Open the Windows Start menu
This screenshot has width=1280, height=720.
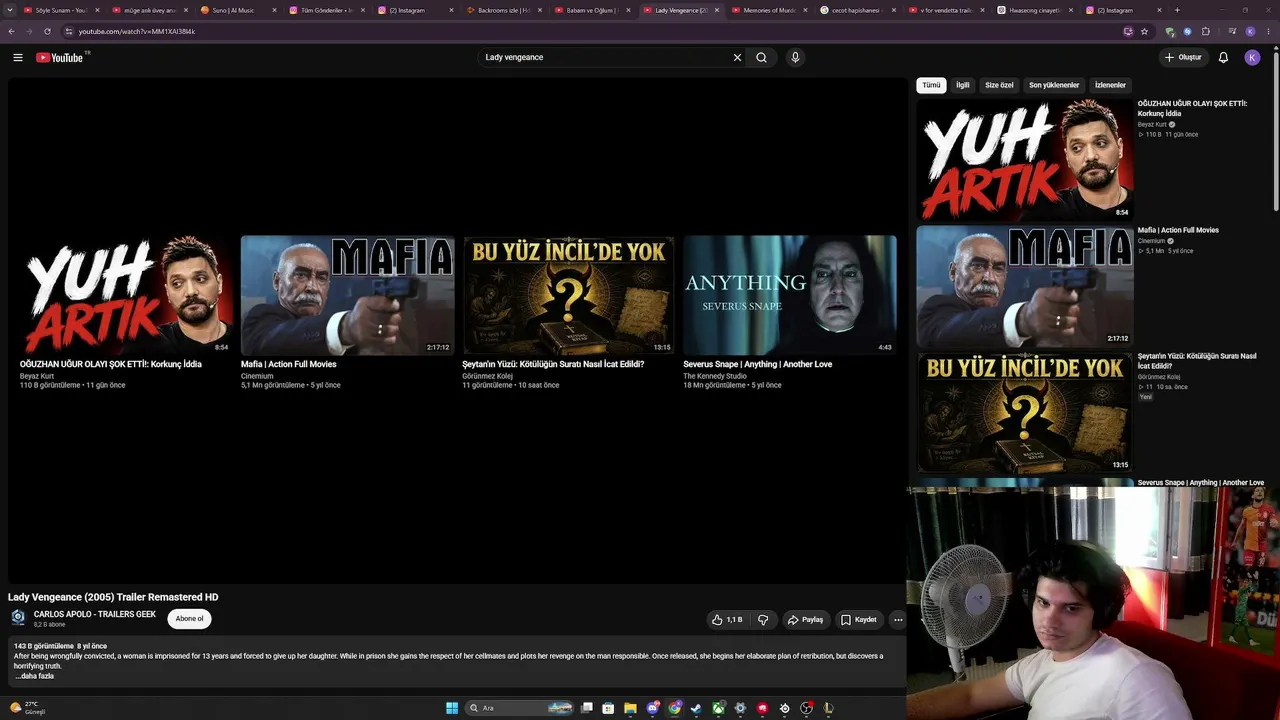click(452, 708)
